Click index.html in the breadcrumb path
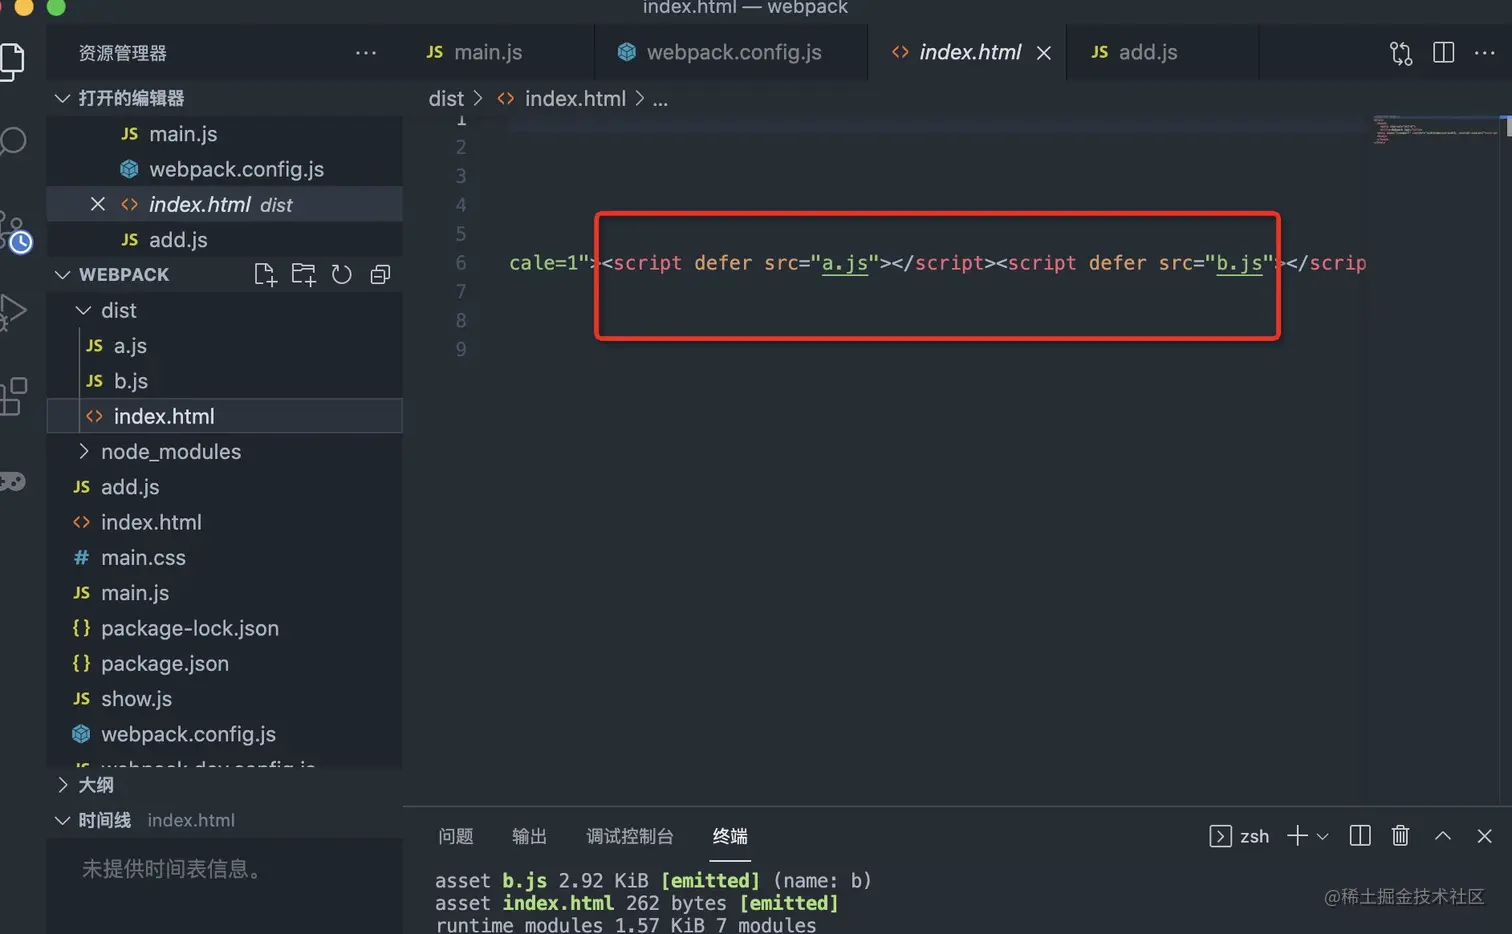 [x=575, y=99]
